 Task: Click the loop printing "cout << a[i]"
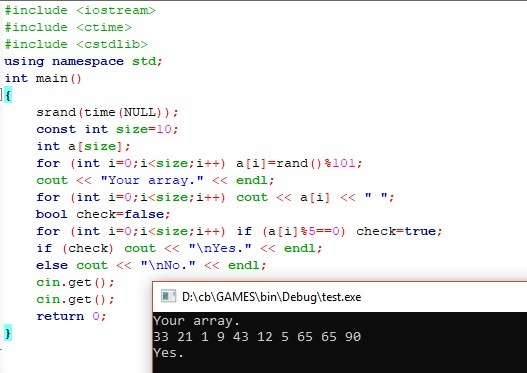(215, 197)
